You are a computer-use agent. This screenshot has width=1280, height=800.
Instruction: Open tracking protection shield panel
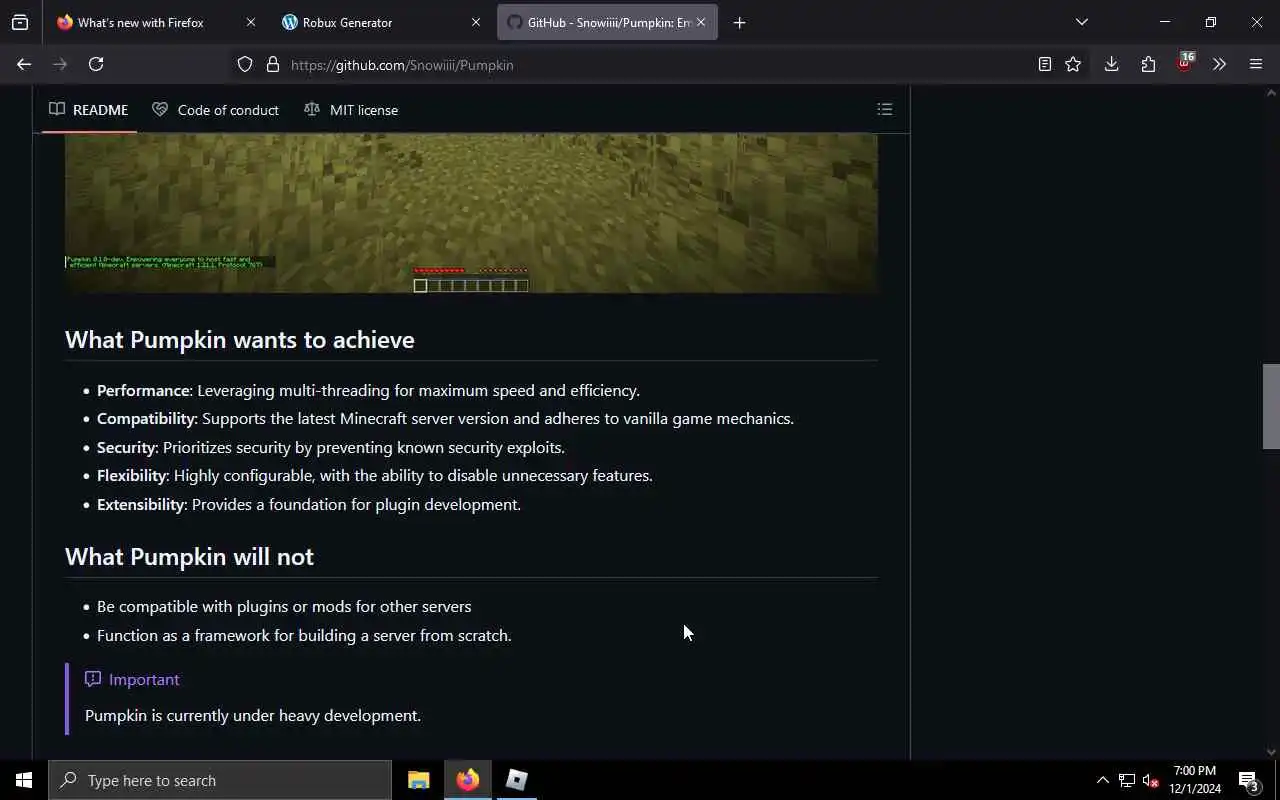coord(245,64)
